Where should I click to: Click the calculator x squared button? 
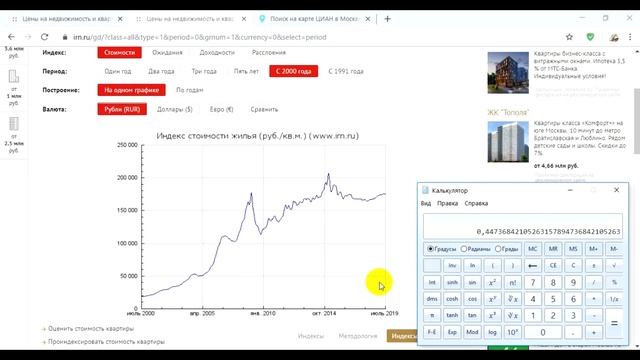pos(492,282)
